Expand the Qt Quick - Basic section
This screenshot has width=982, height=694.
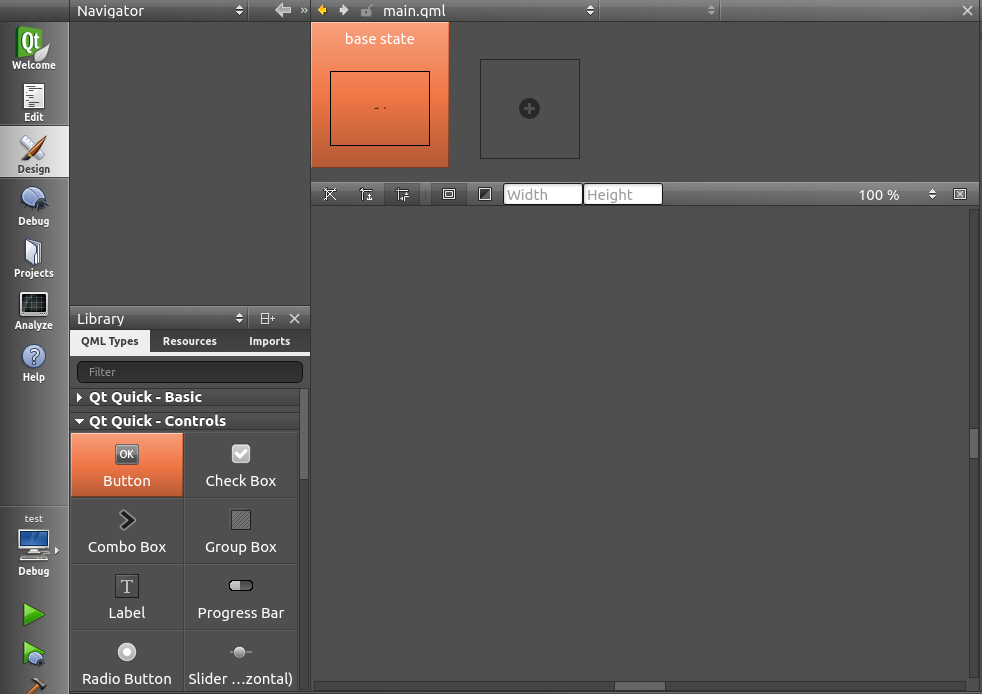point(80,397)
